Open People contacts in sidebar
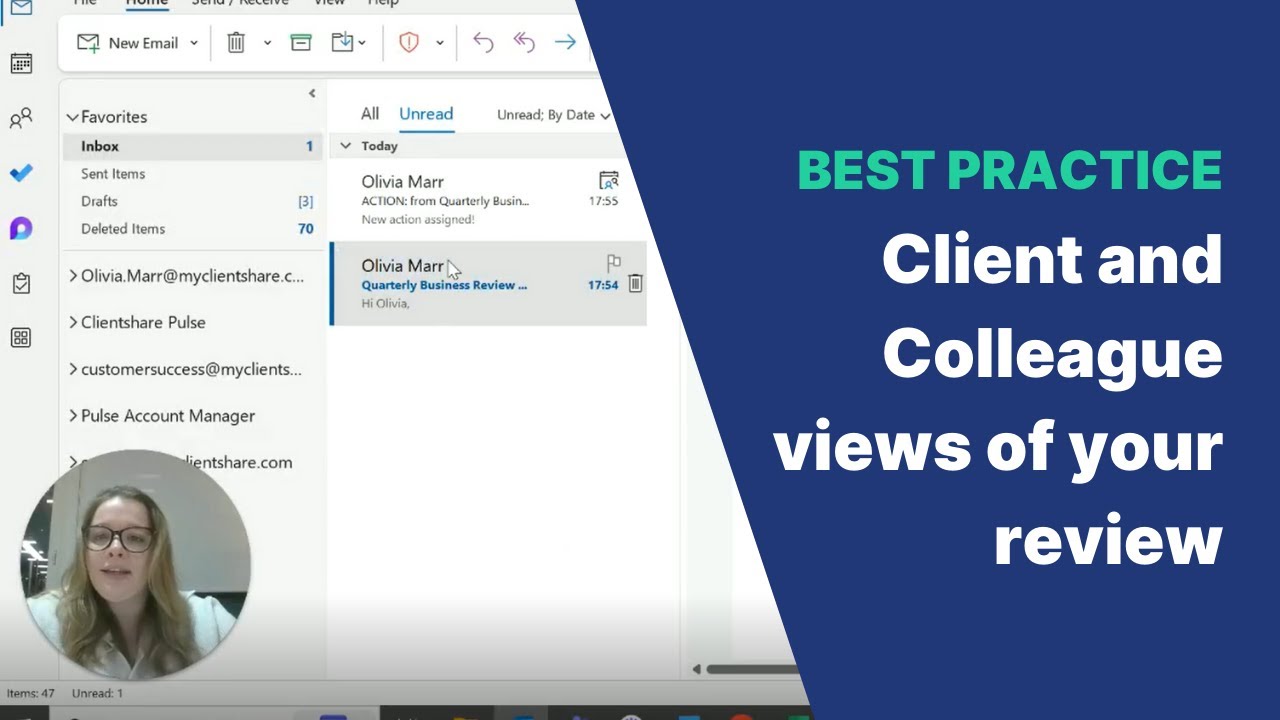This screenshot has height=720, width=1280. [21, 119]
